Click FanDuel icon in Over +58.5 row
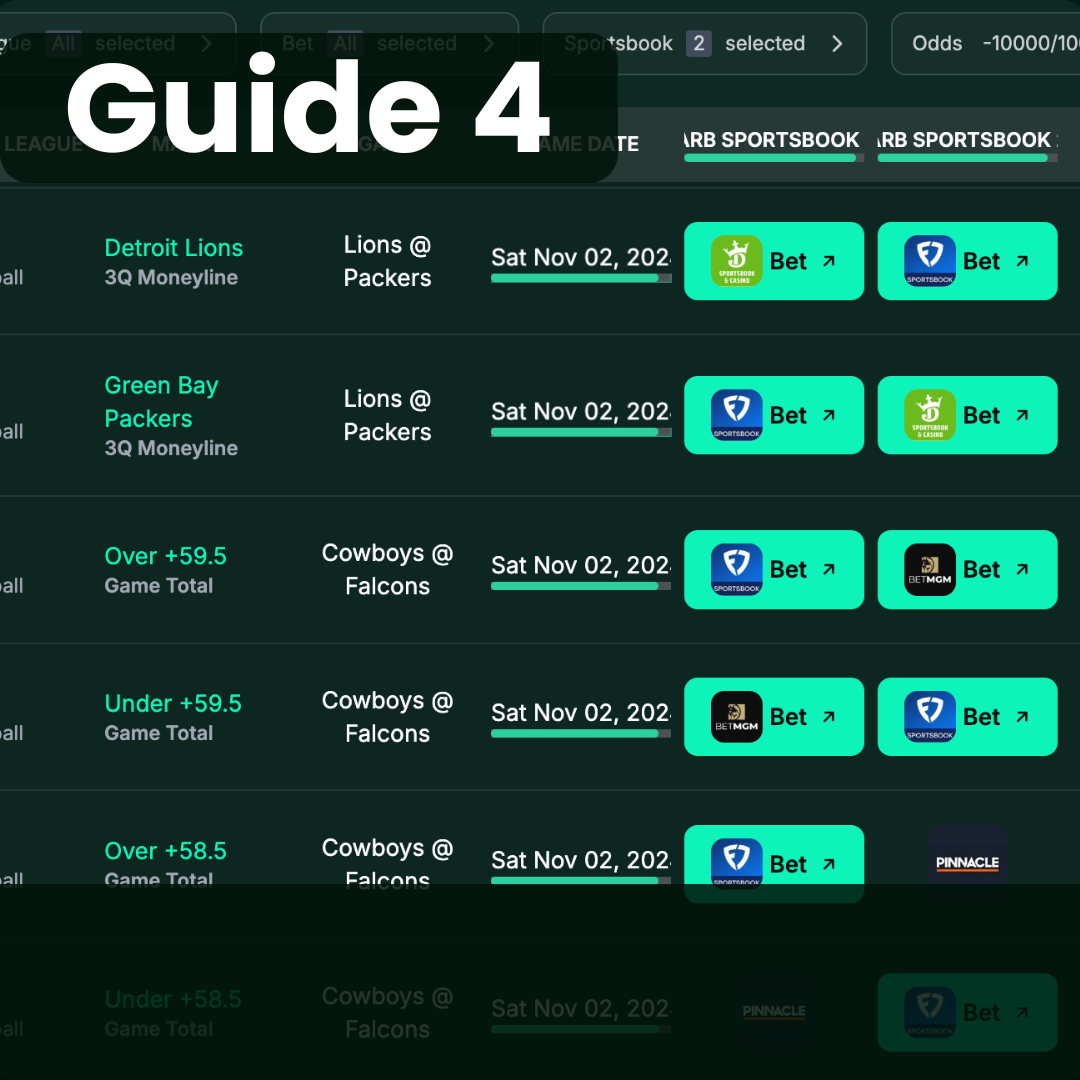The height and width of the screenshot is (1080, 1080). click(x=736, y=862)
